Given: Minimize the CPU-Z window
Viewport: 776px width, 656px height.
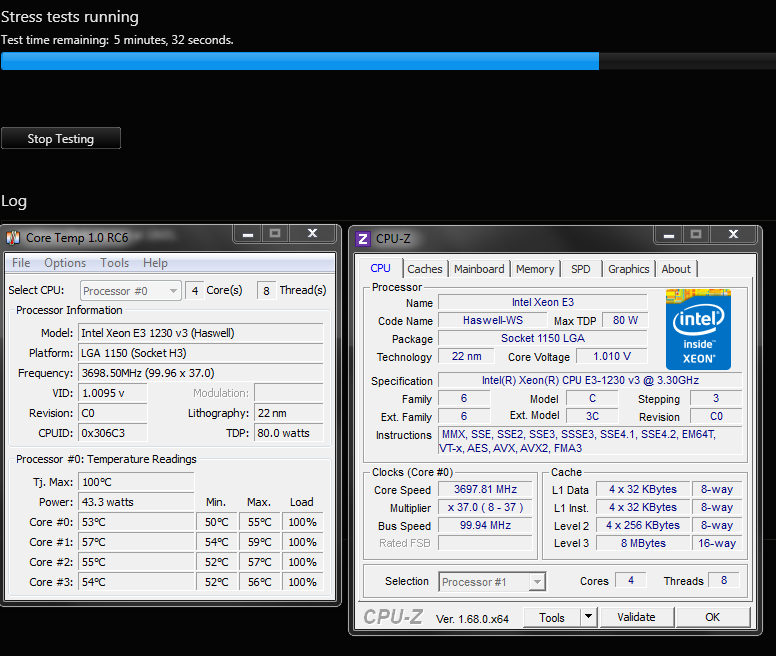Looking at the screenshot, I should (x=669, y=235).
